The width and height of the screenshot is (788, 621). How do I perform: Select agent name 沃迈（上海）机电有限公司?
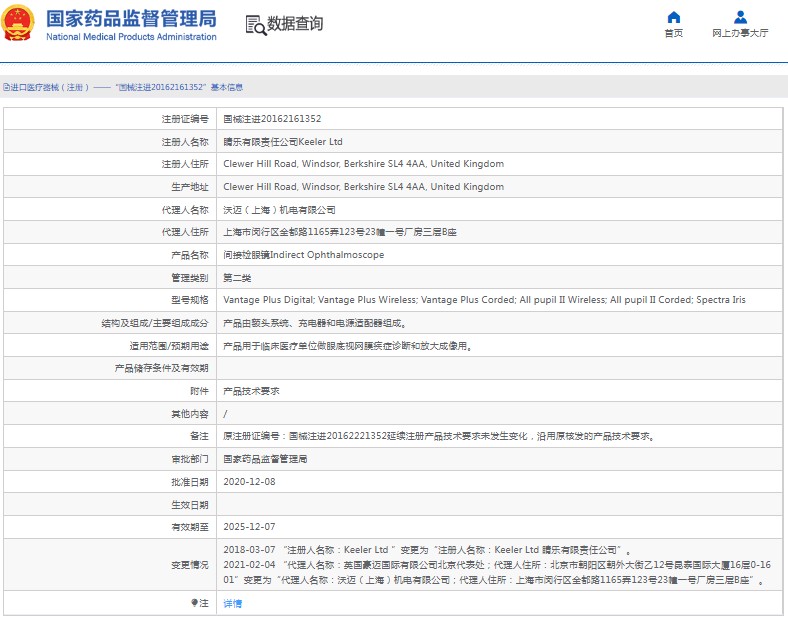(x=279, y=210)
